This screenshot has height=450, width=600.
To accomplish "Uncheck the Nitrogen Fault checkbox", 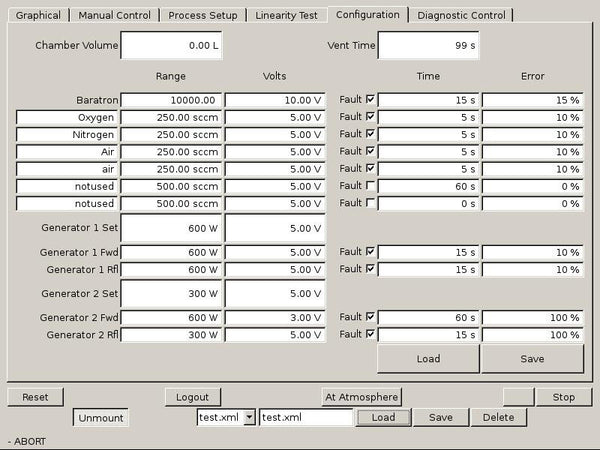I will (x=371, y=134).
